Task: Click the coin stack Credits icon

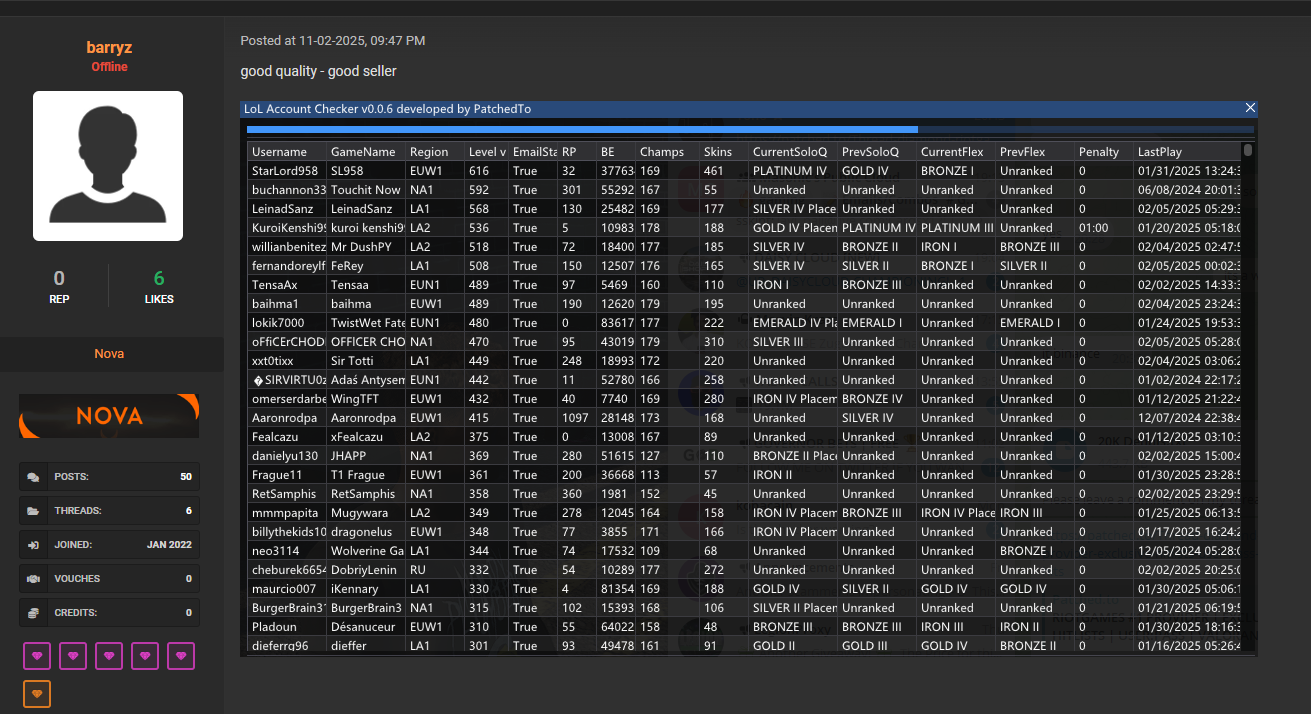Action: (x=34, y=613)
